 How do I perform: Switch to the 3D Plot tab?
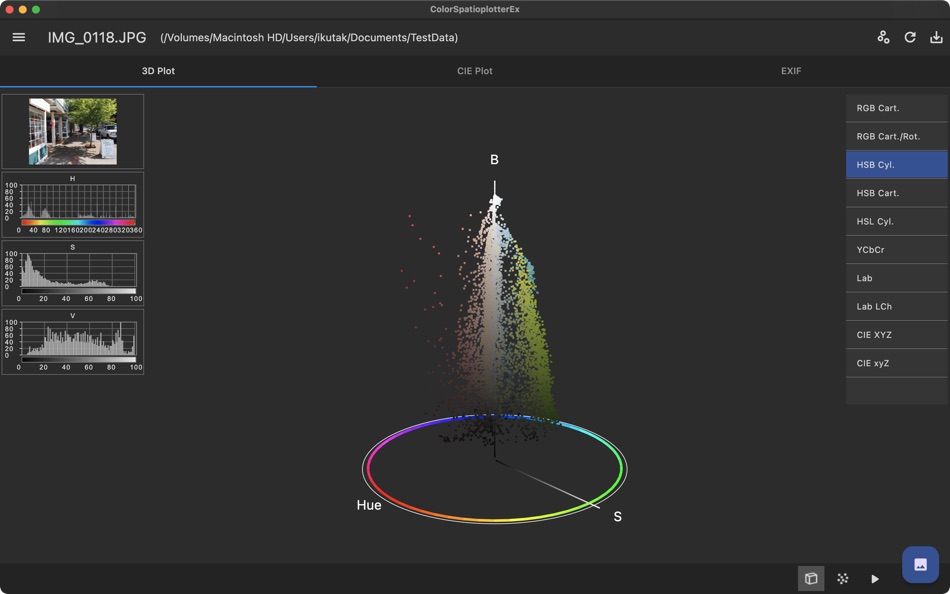tap(158, 71)
